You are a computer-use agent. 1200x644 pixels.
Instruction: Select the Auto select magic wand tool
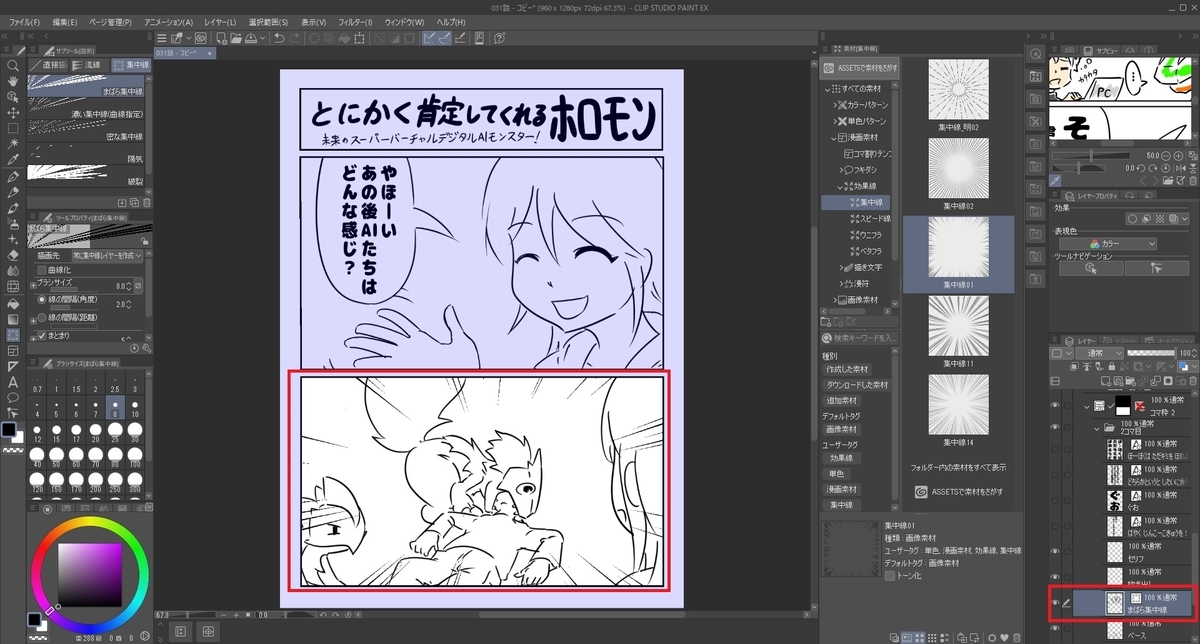coord(13,145)
